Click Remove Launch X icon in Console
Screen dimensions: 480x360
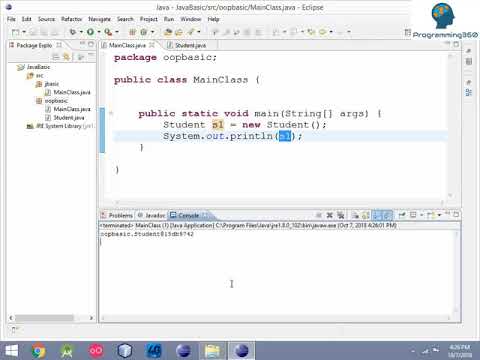click(x=329, y=215)
